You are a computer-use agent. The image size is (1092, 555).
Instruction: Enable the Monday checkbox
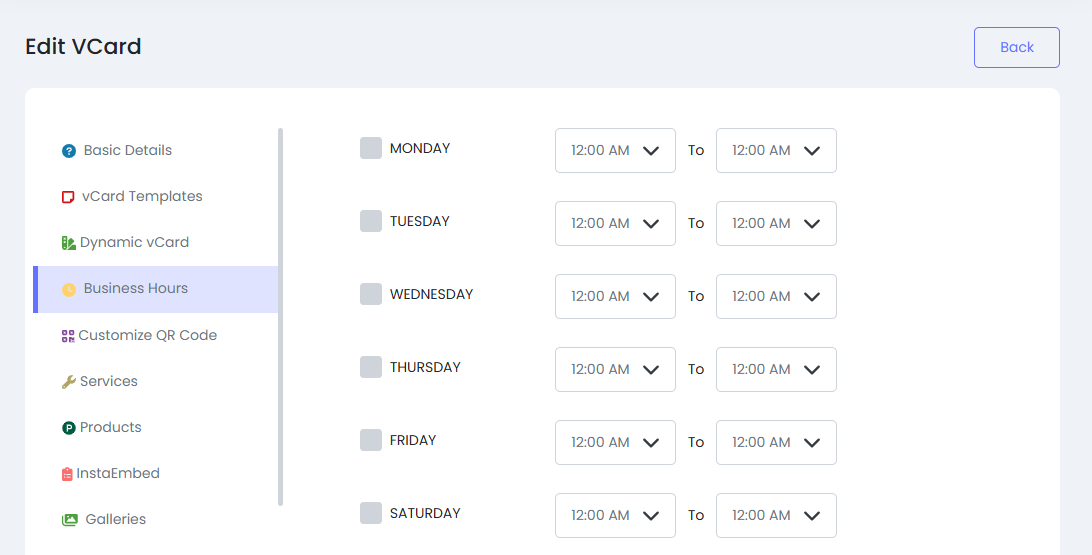pyautogui.click(x=371, y=148)
